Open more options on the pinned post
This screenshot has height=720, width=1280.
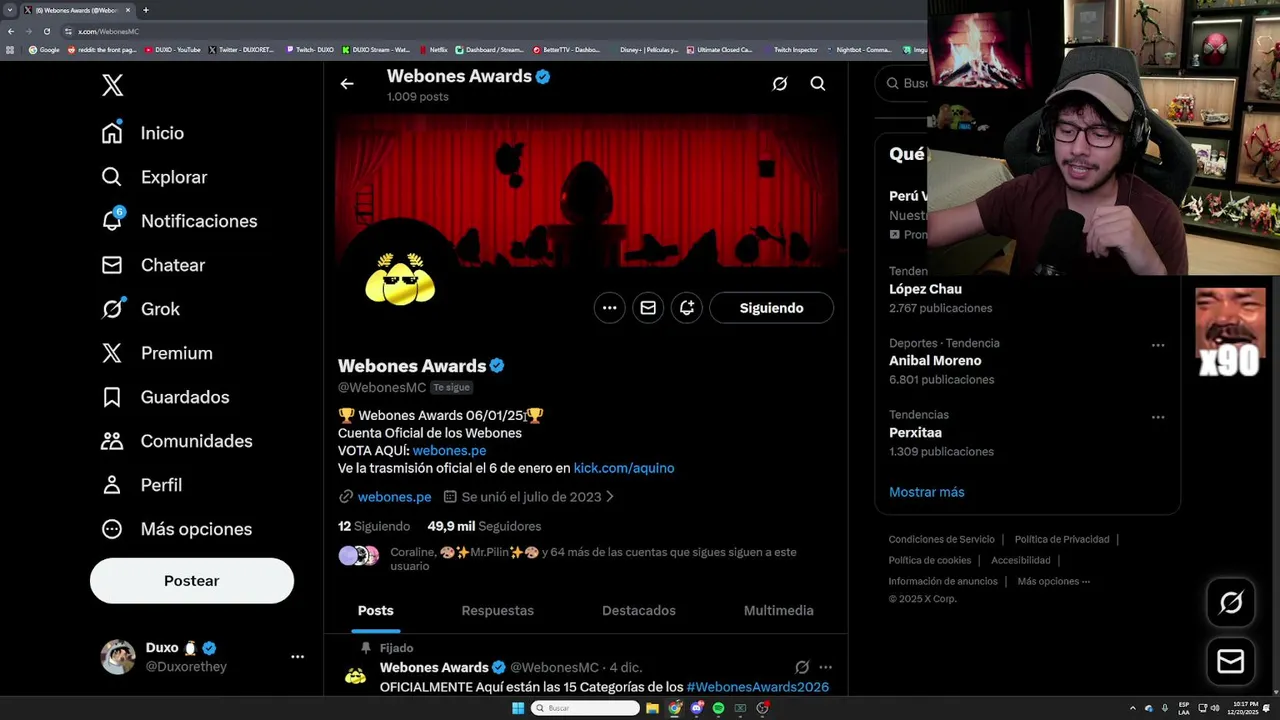(x=826, y=667)
